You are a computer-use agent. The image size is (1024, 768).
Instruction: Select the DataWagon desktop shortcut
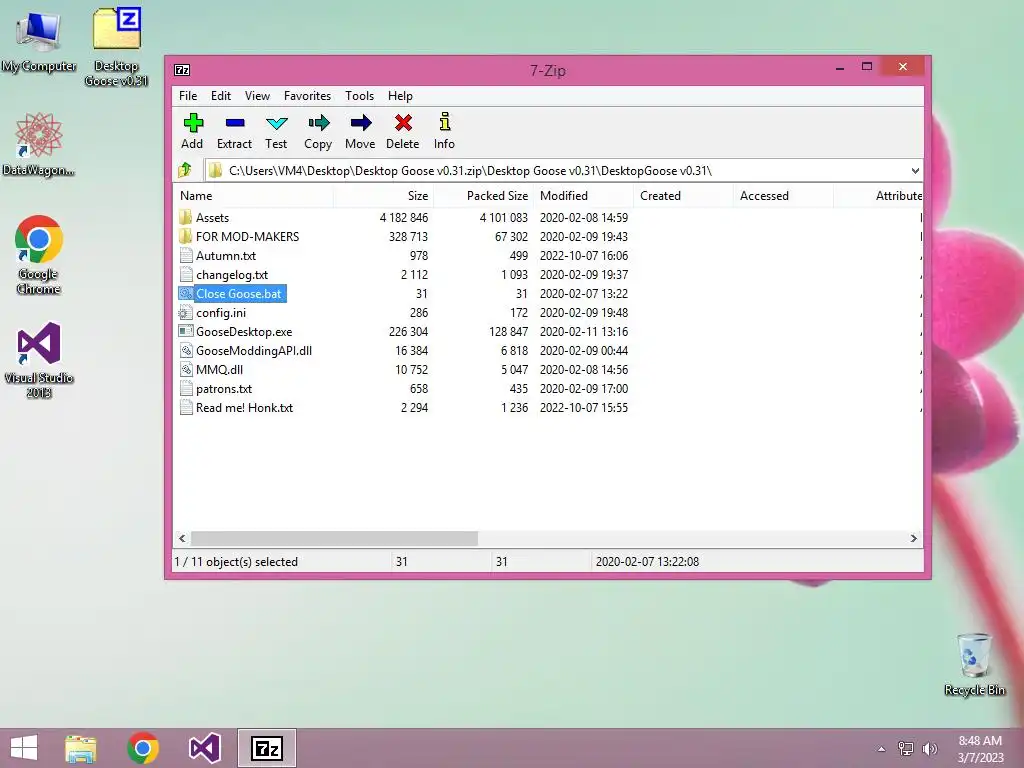[x=39, y=144]
